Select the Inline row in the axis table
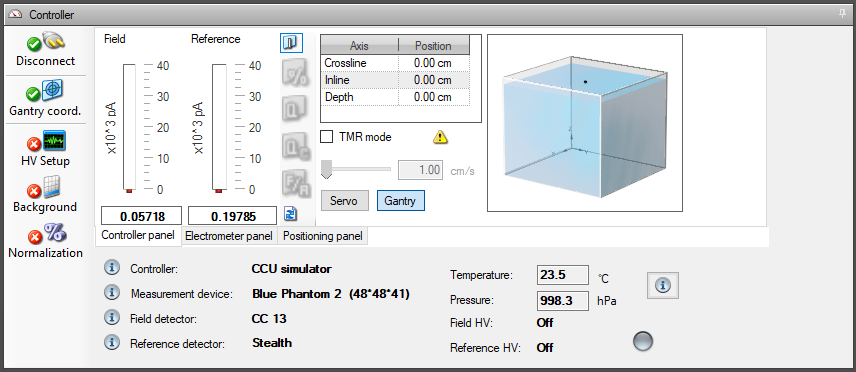 [395, 80]
